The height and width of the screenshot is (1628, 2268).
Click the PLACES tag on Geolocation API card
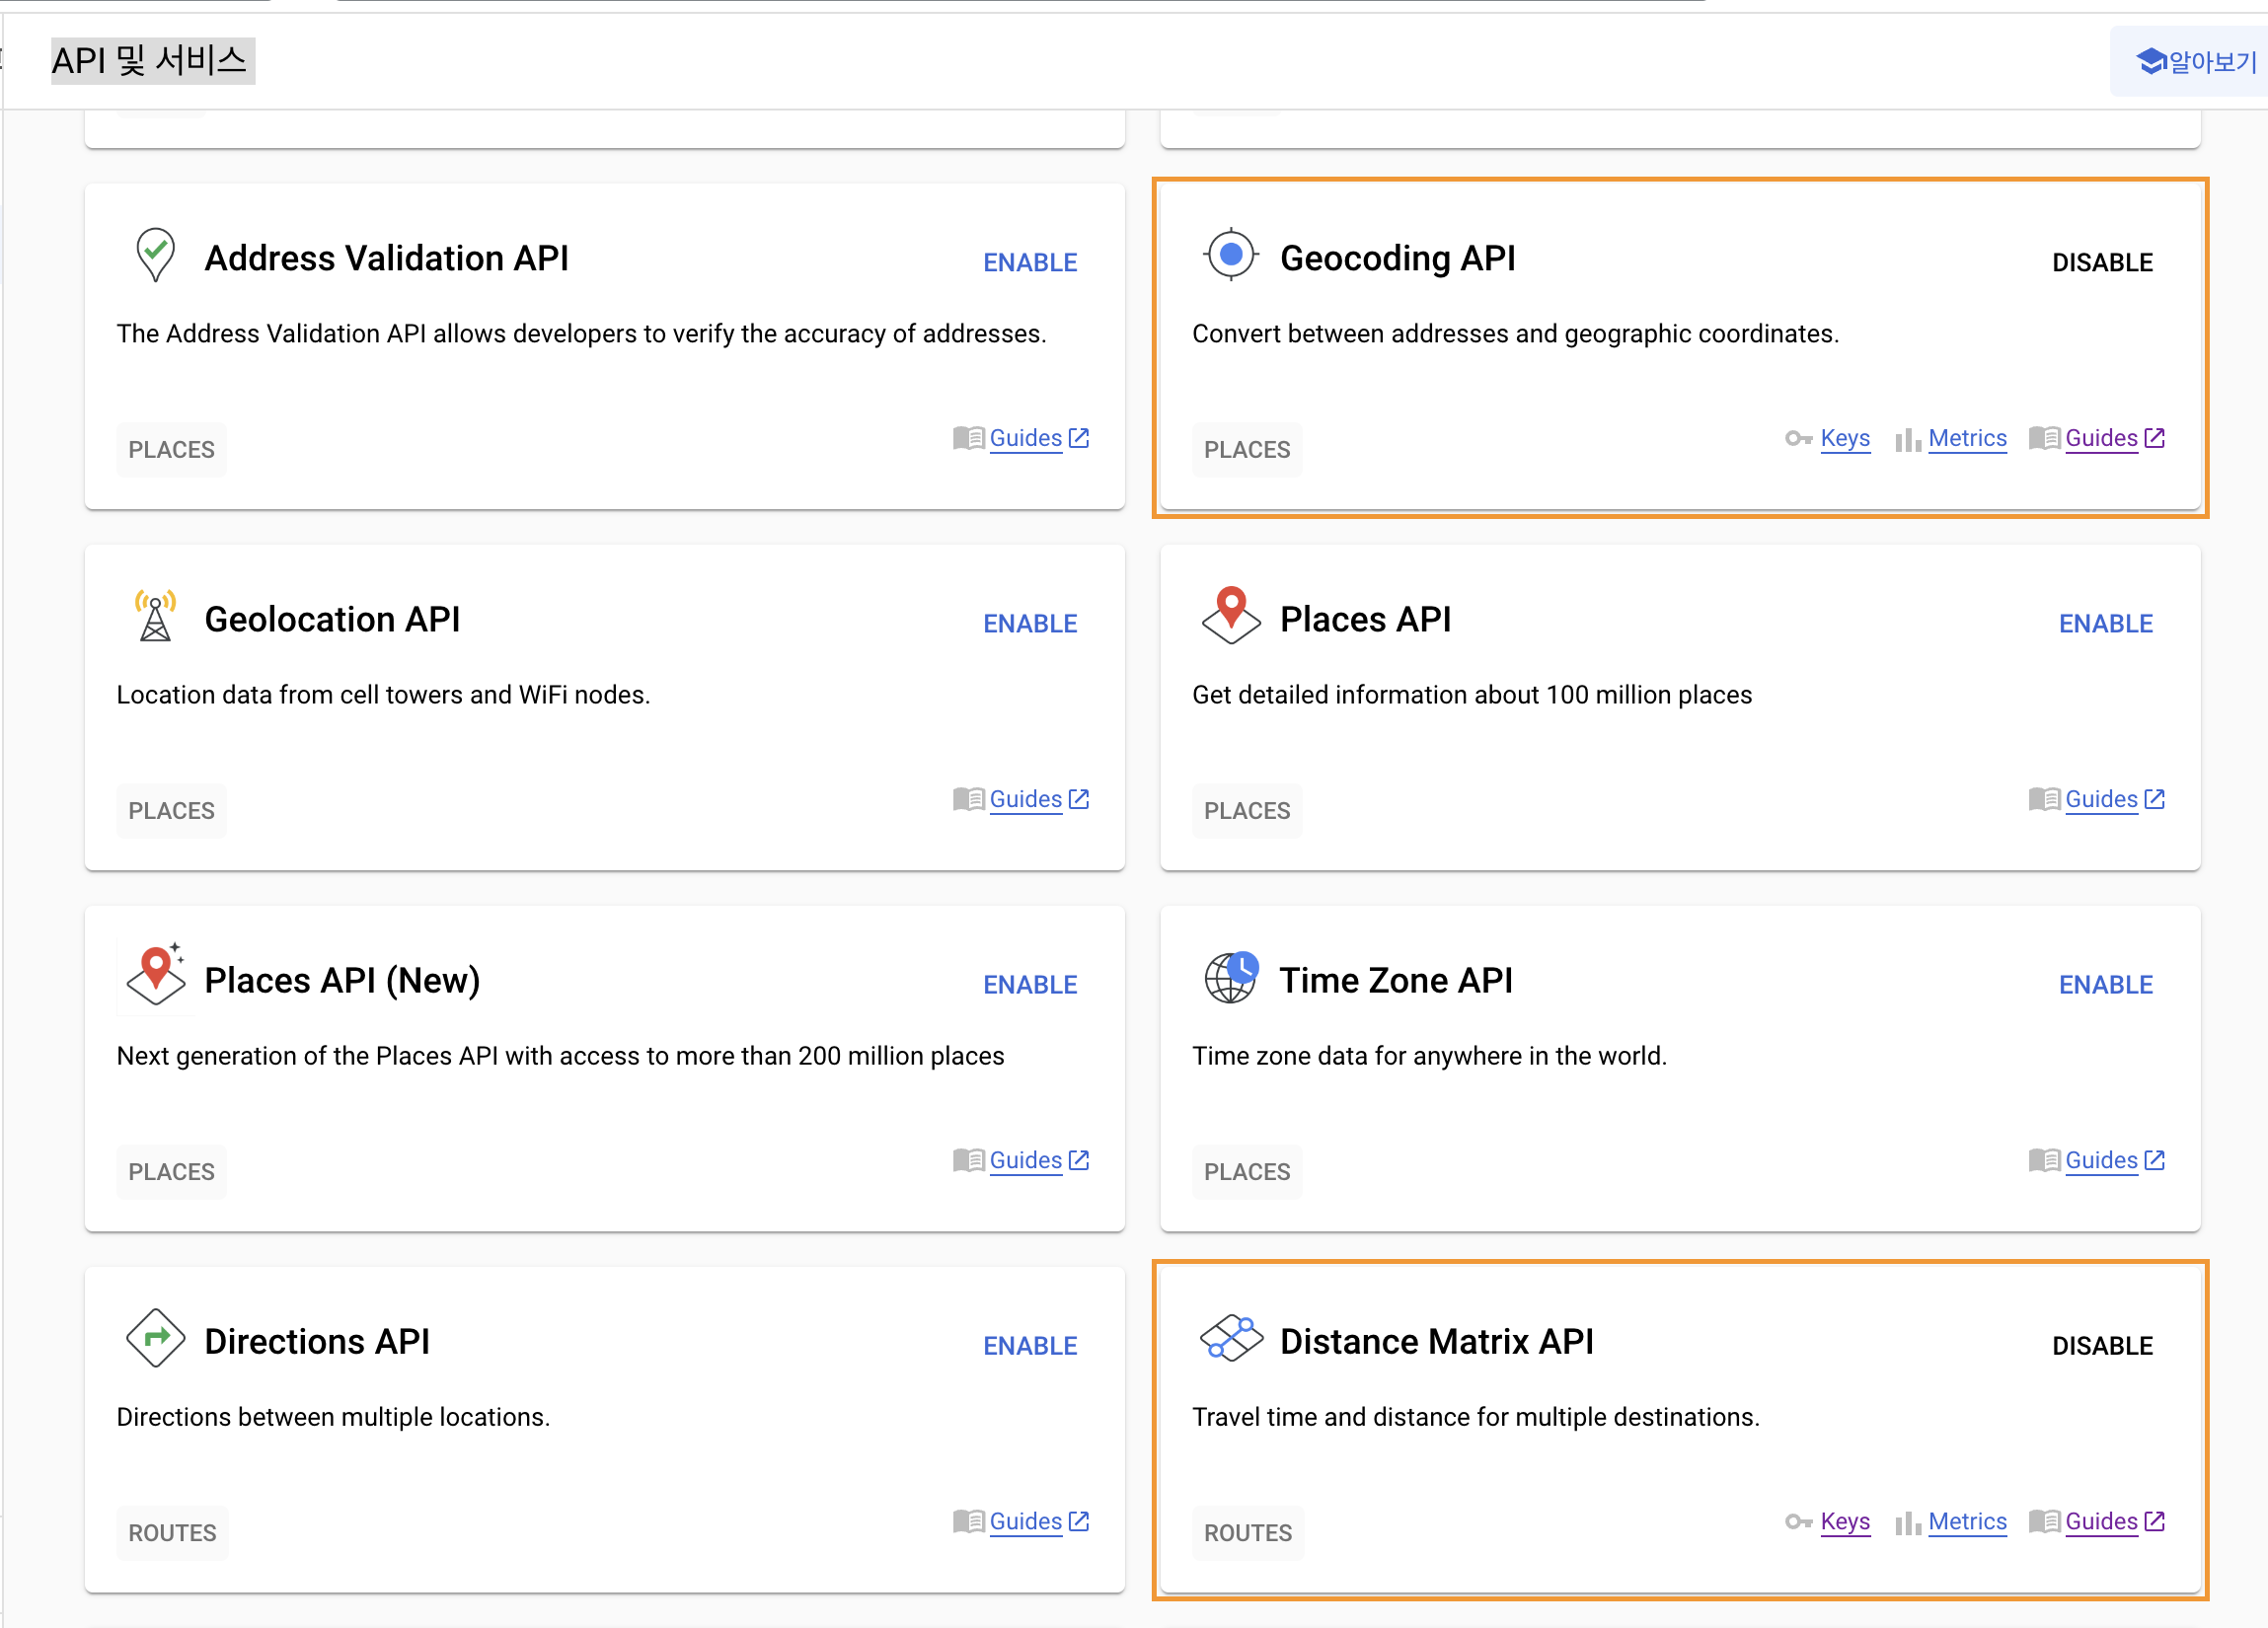[x=171, y=810]
